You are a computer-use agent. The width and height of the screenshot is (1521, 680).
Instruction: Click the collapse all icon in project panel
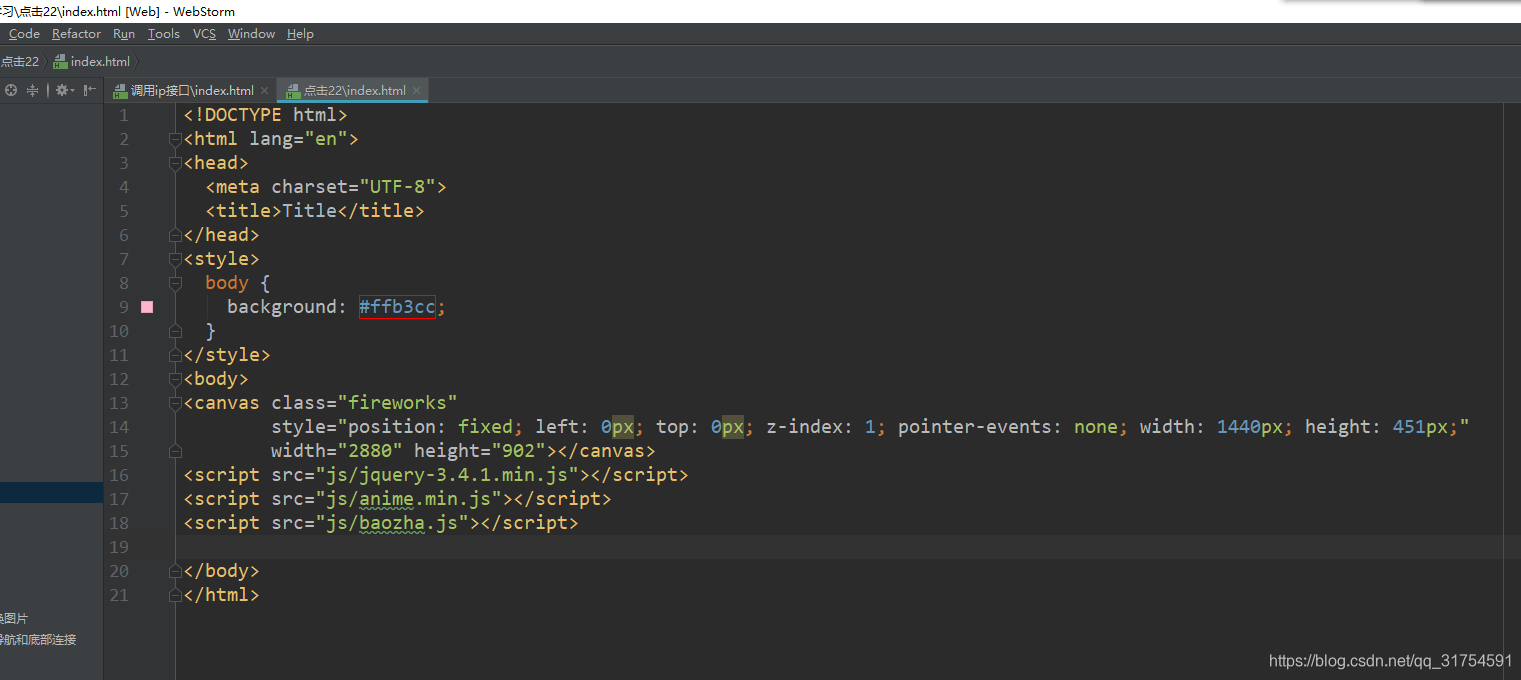[x=33, y=90]
